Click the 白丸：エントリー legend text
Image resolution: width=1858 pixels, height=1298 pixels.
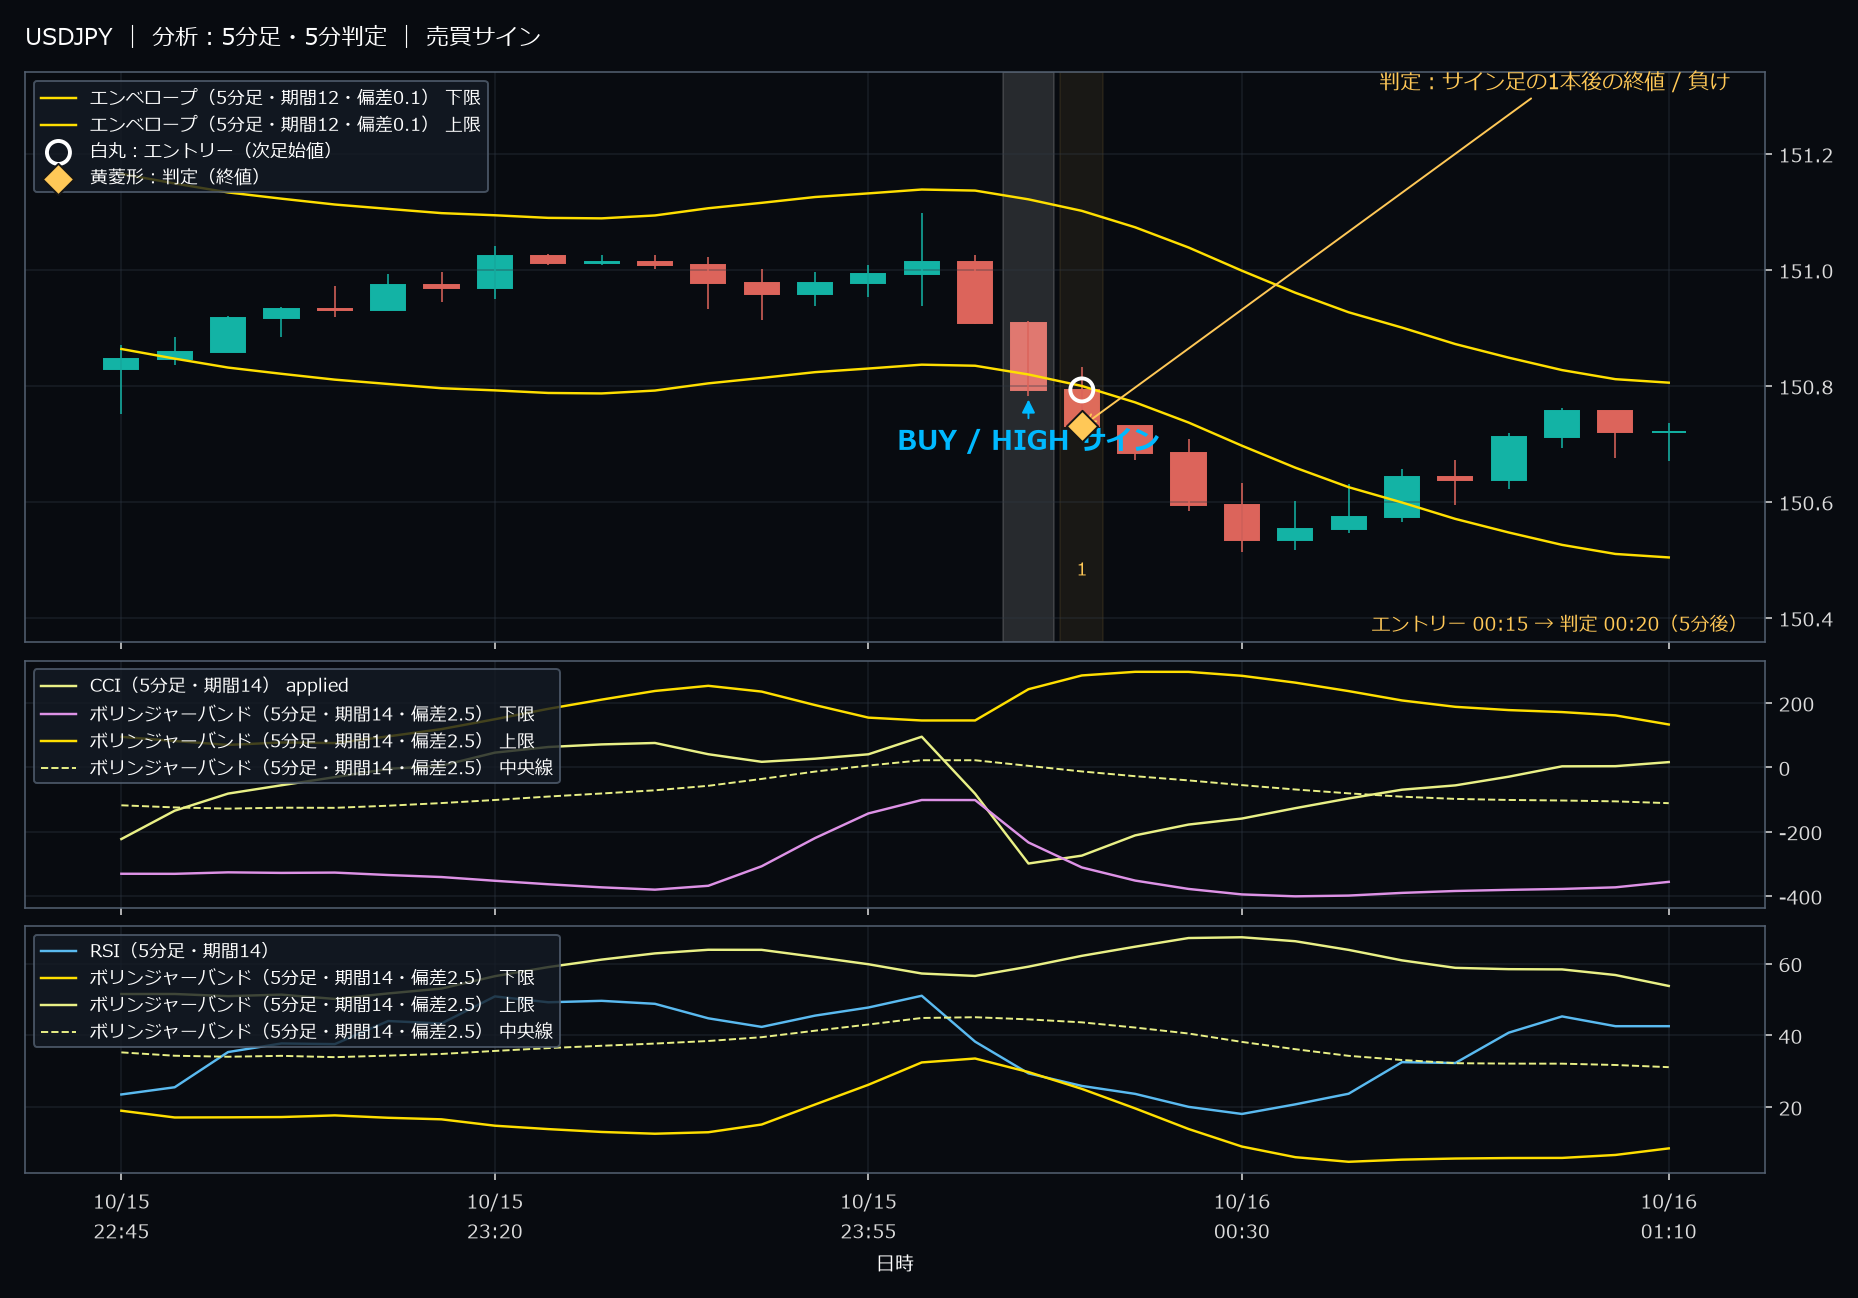[211, 150]
